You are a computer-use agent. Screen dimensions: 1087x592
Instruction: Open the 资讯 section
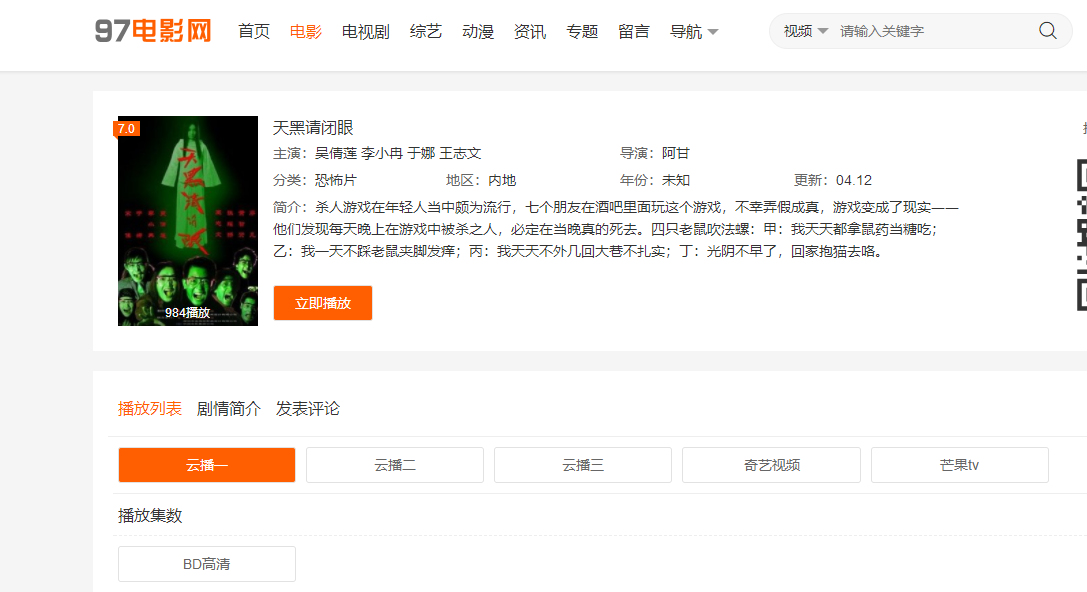click(530, 31)
